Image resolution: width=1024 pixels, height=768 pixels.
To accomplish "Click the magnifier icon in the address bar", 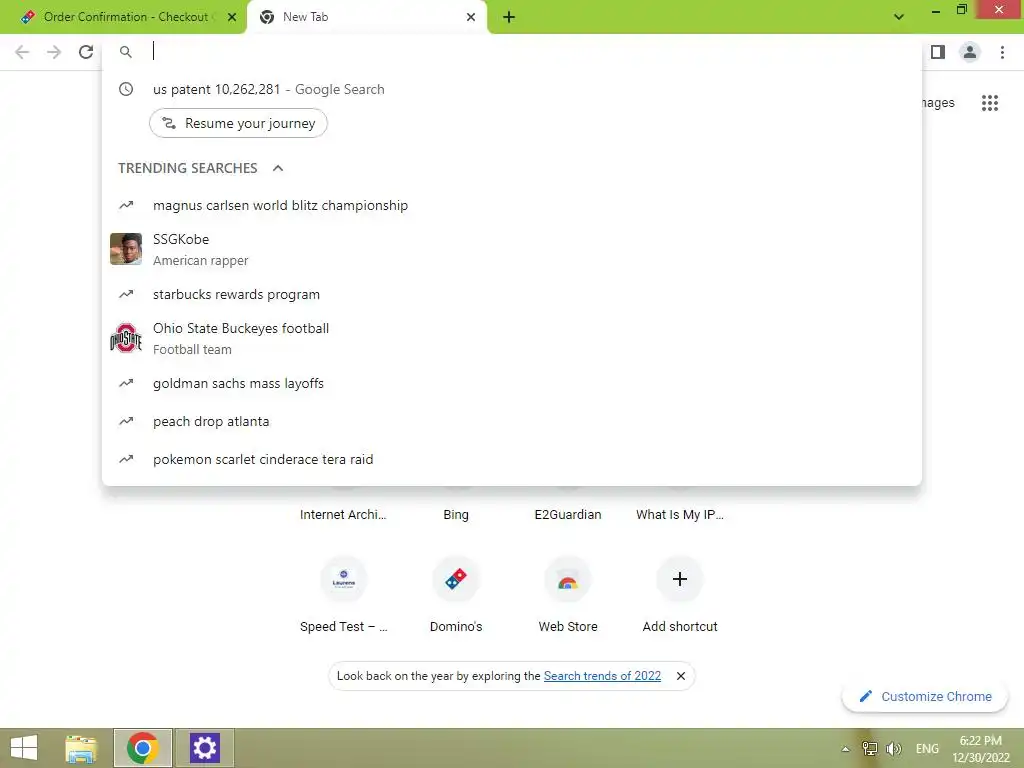I will pyautogui.click(x=126, y=52).
